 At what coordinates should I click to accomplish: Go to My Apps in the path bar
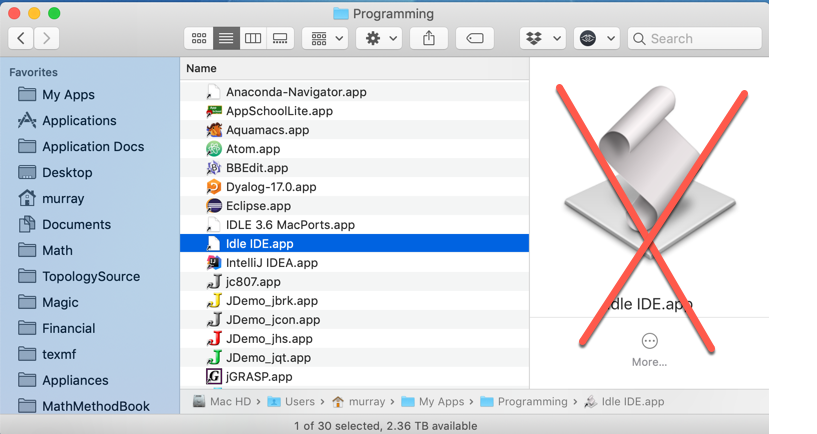click(x=433, y=402)
